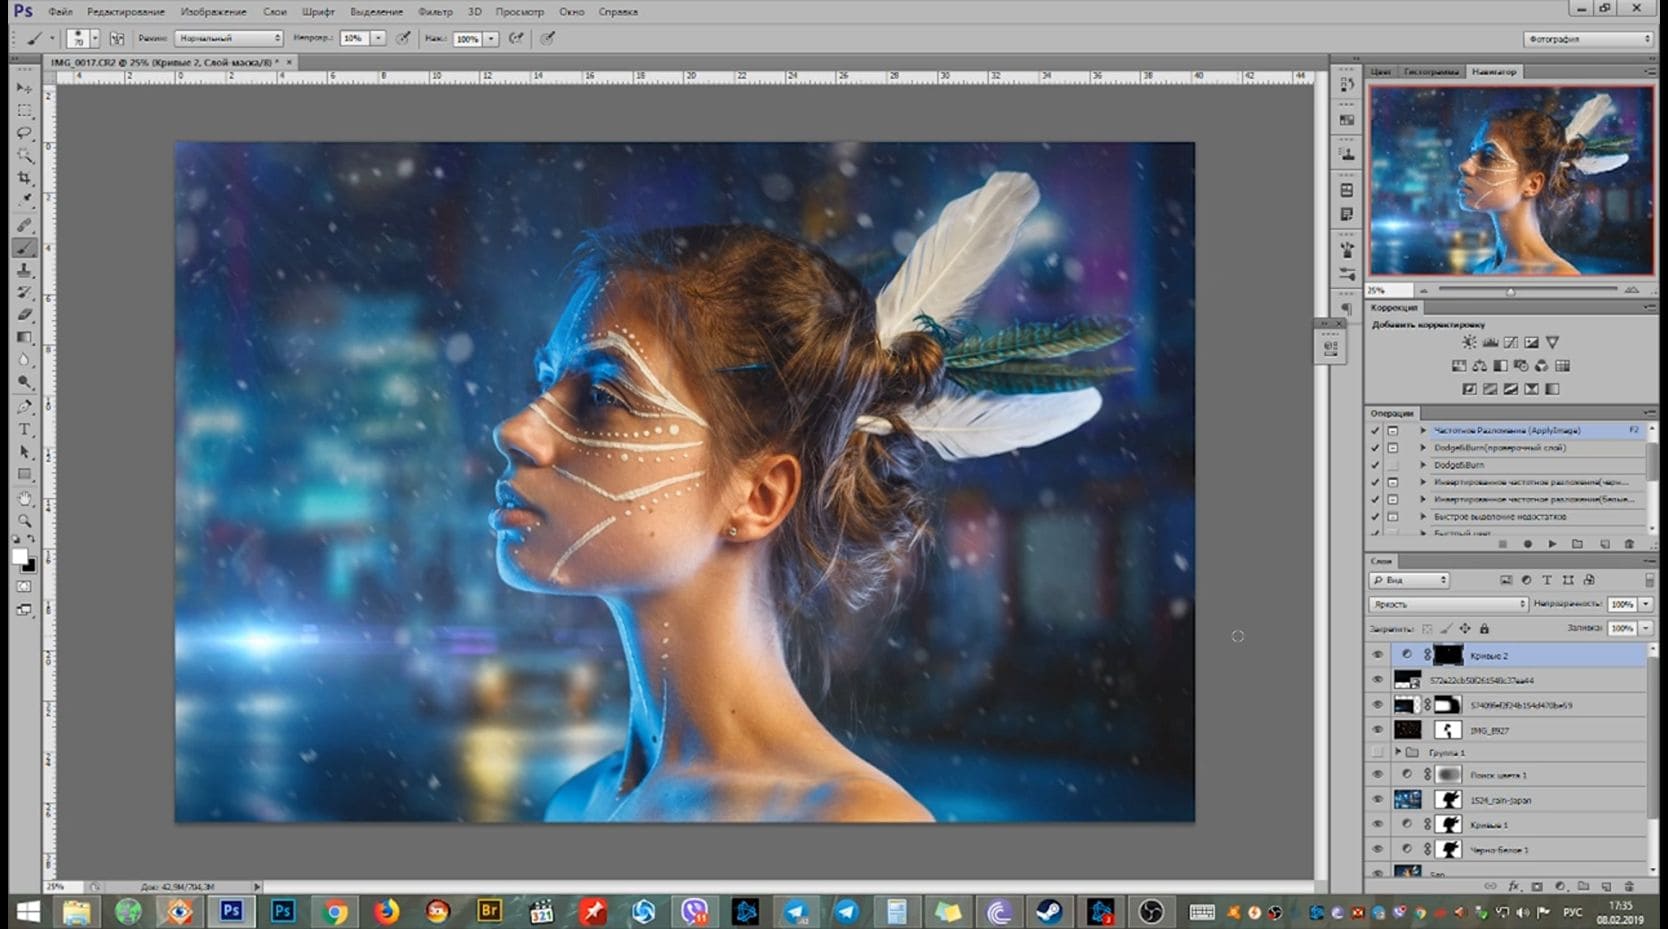This screenshot has height=929, width=1668.
Task: Open the Фильтр menu
Action: (435, 12)
